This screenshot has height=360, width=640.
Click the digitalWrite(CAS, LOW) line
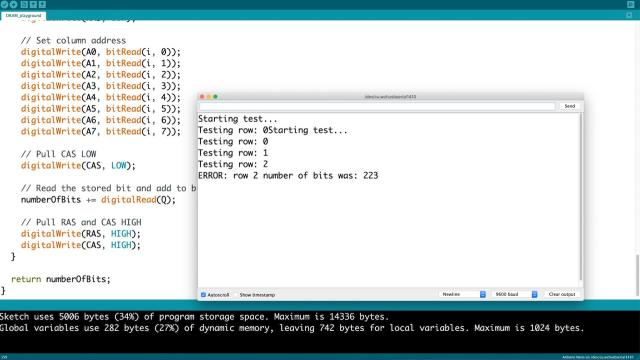point(78,165)
